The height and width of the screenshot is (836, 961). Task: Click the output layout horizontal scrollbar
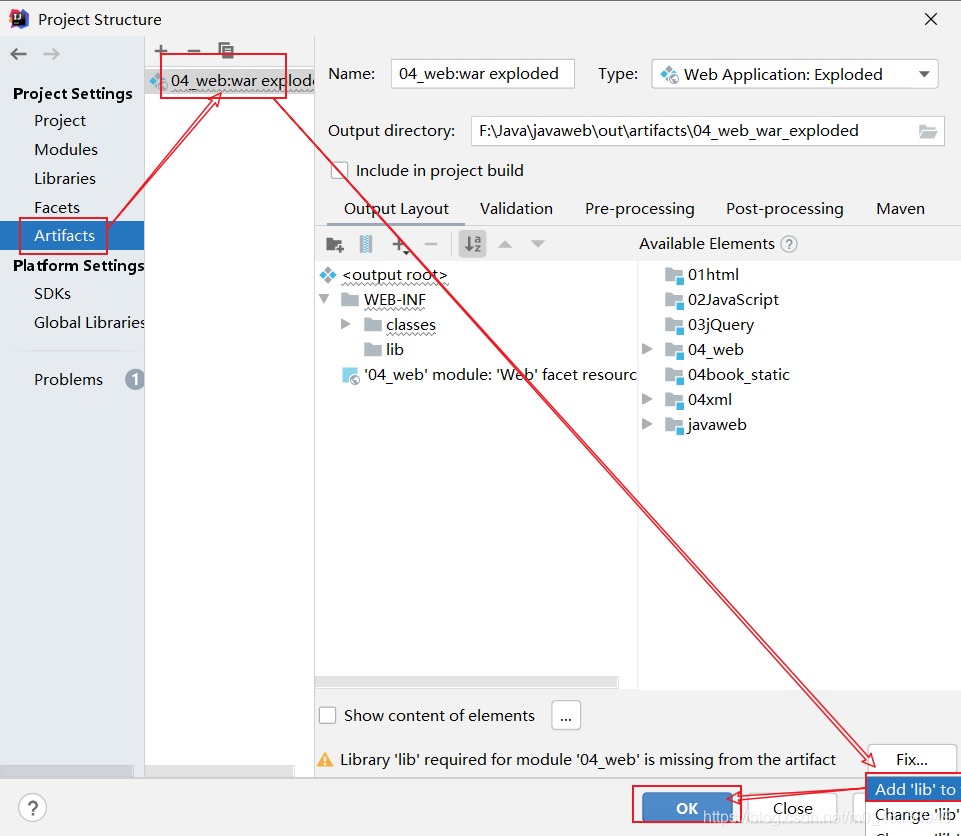pyautogui.click(x=466, y=682)
